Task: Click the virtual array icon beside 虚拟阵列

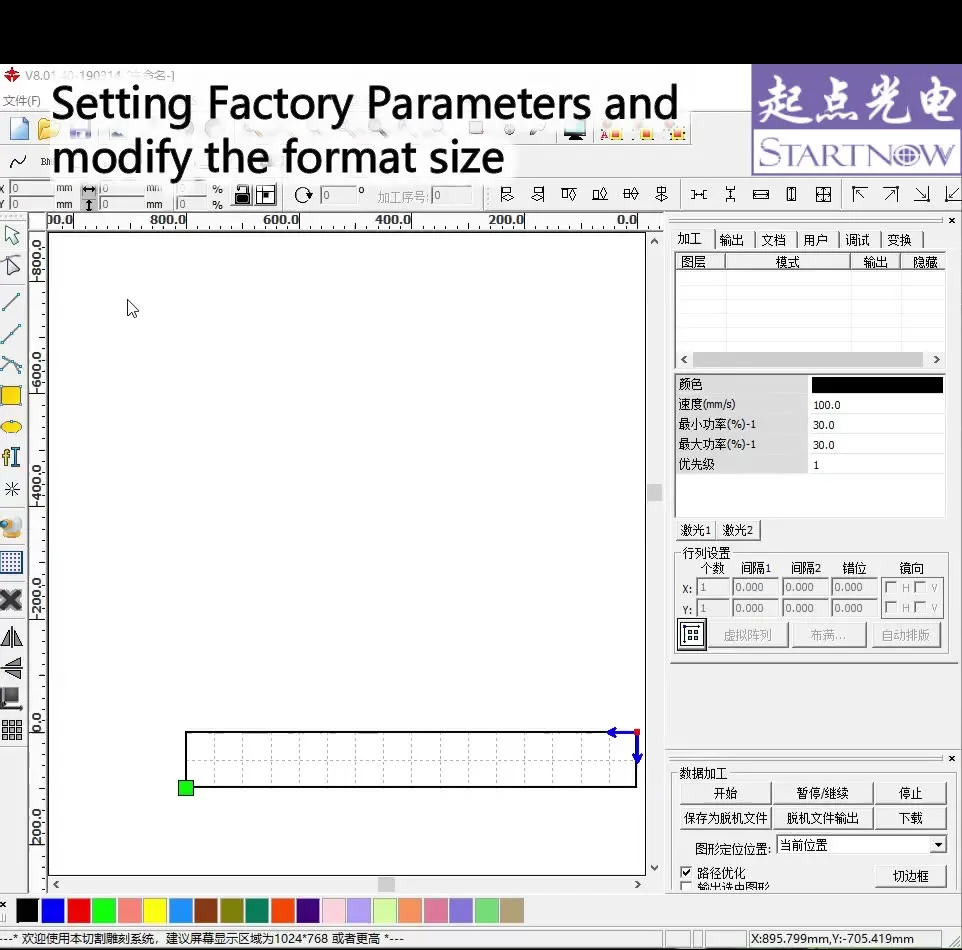Action: (691, 635)
